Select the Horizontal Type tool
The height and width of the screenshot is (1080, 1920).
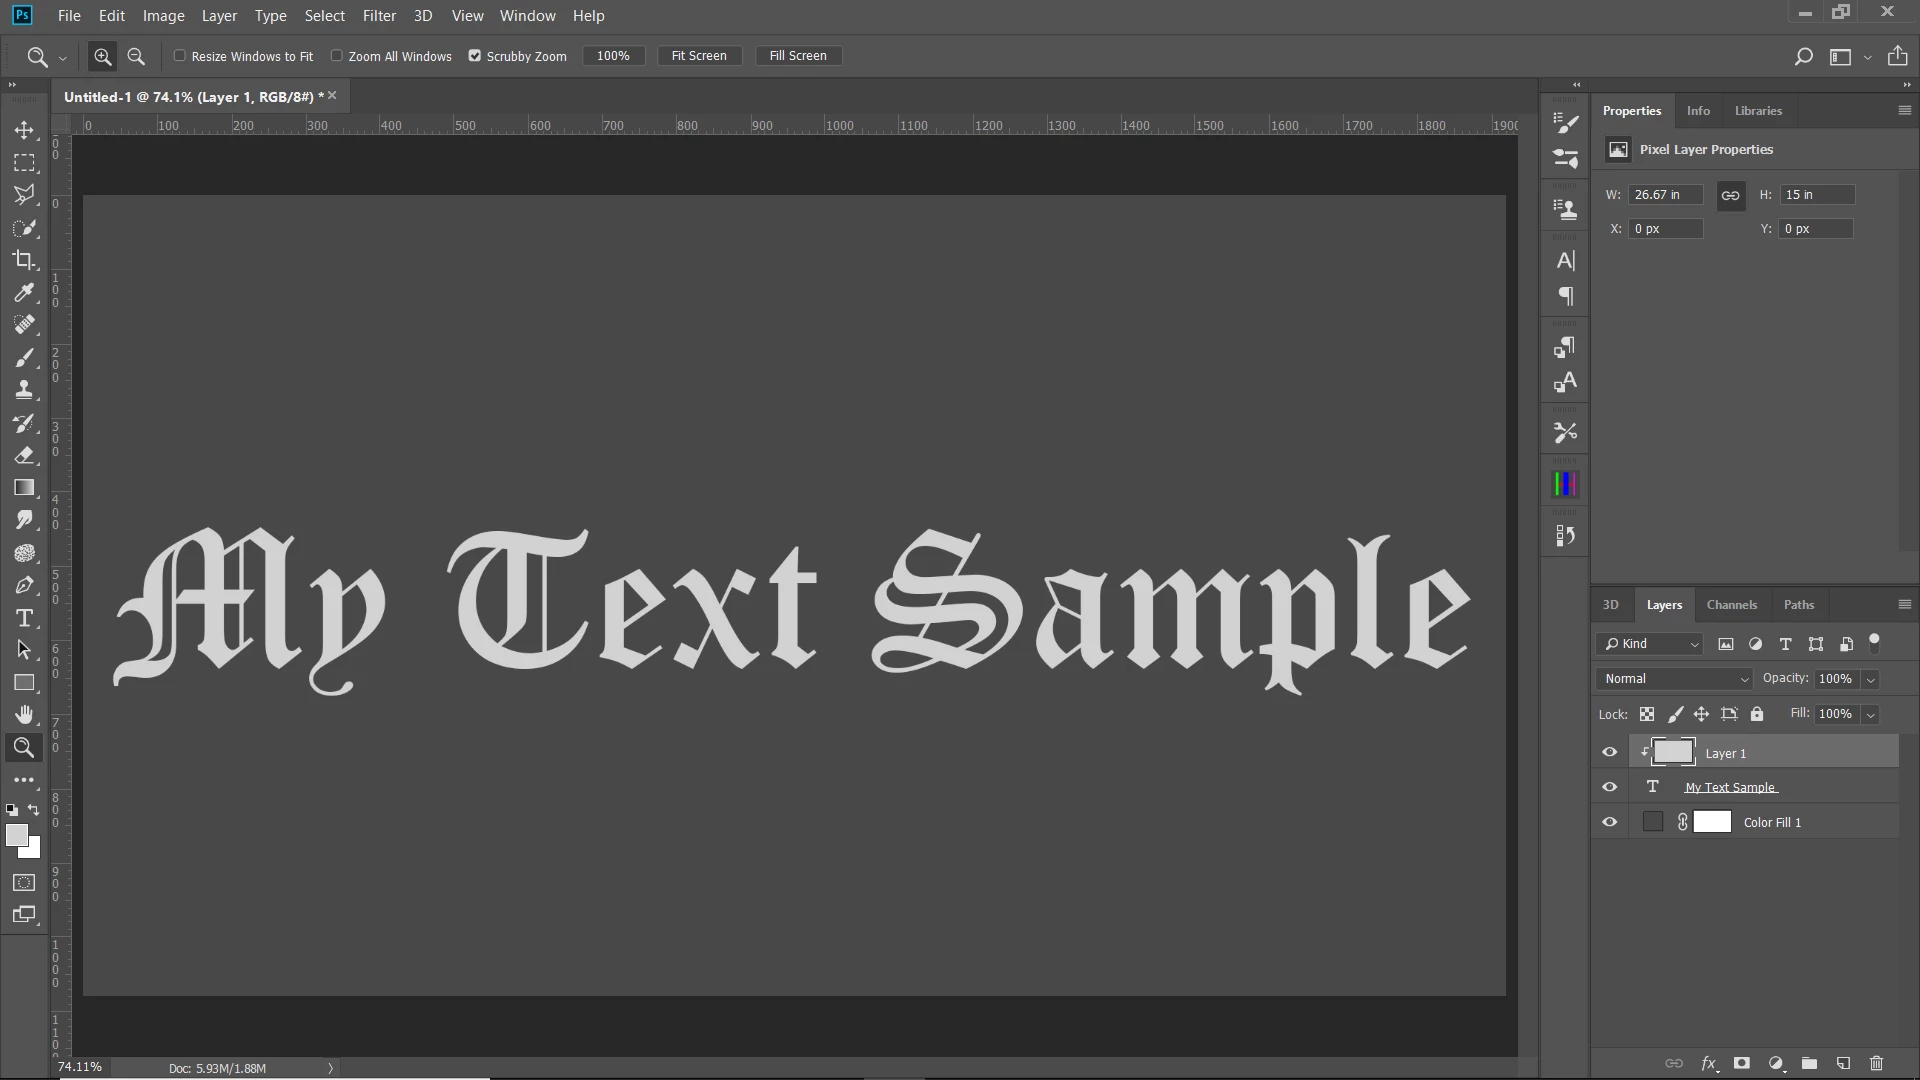click(x=24, y=618)
